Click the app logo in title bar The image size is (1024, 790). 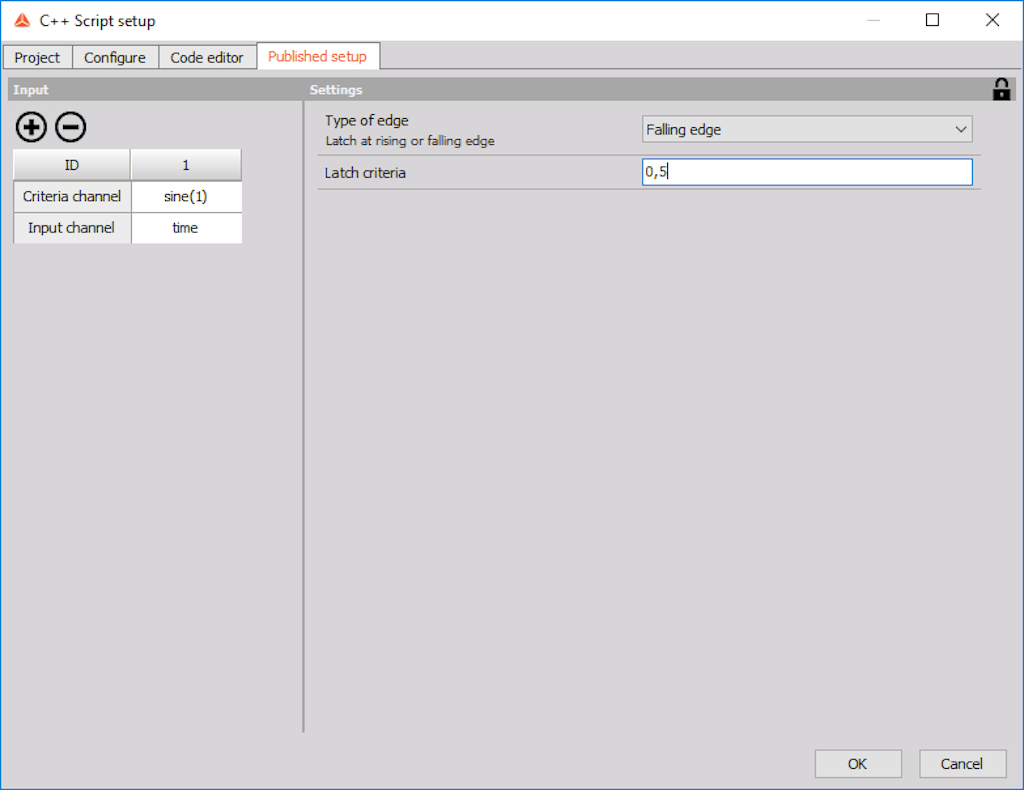pos(23,21)
